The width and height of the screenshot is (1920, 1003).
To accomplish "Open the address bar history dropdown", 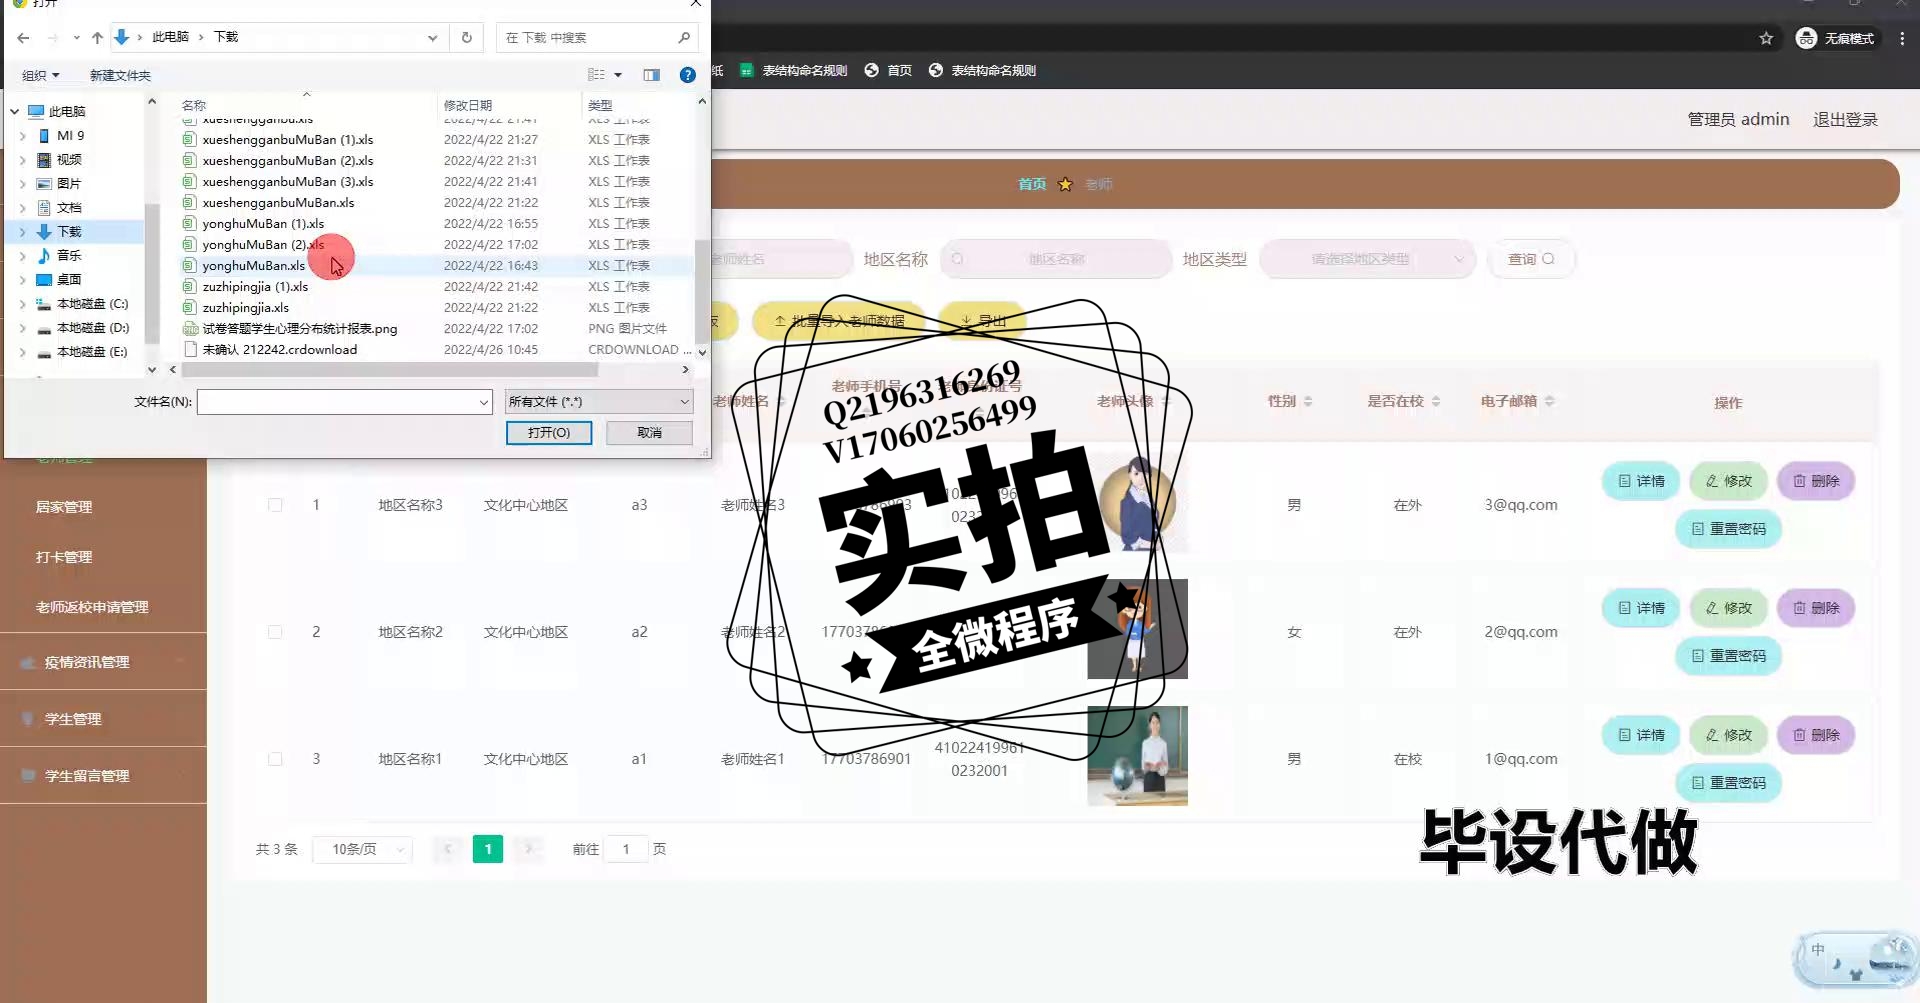I will (432, 38).
